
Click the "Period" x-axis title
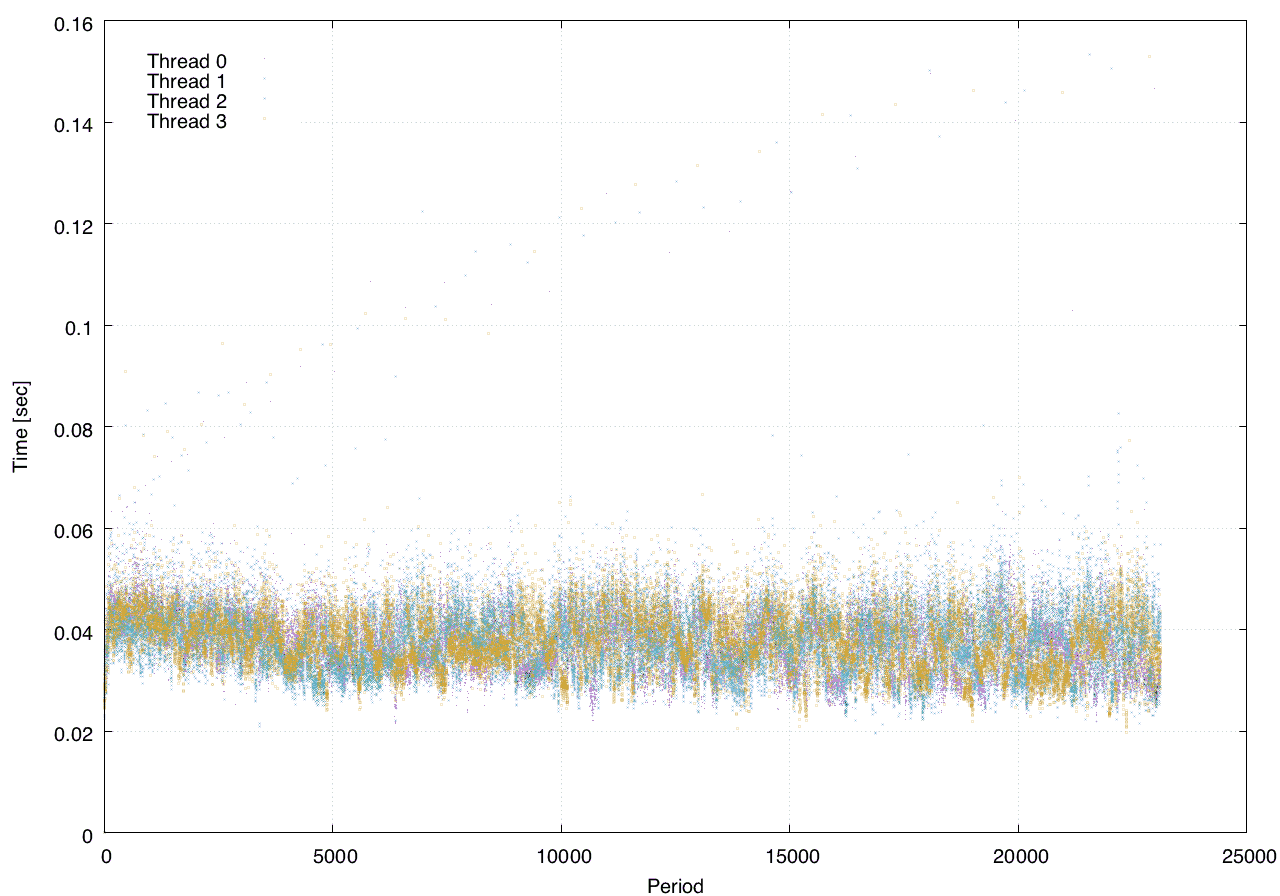[x=675, y=886]
